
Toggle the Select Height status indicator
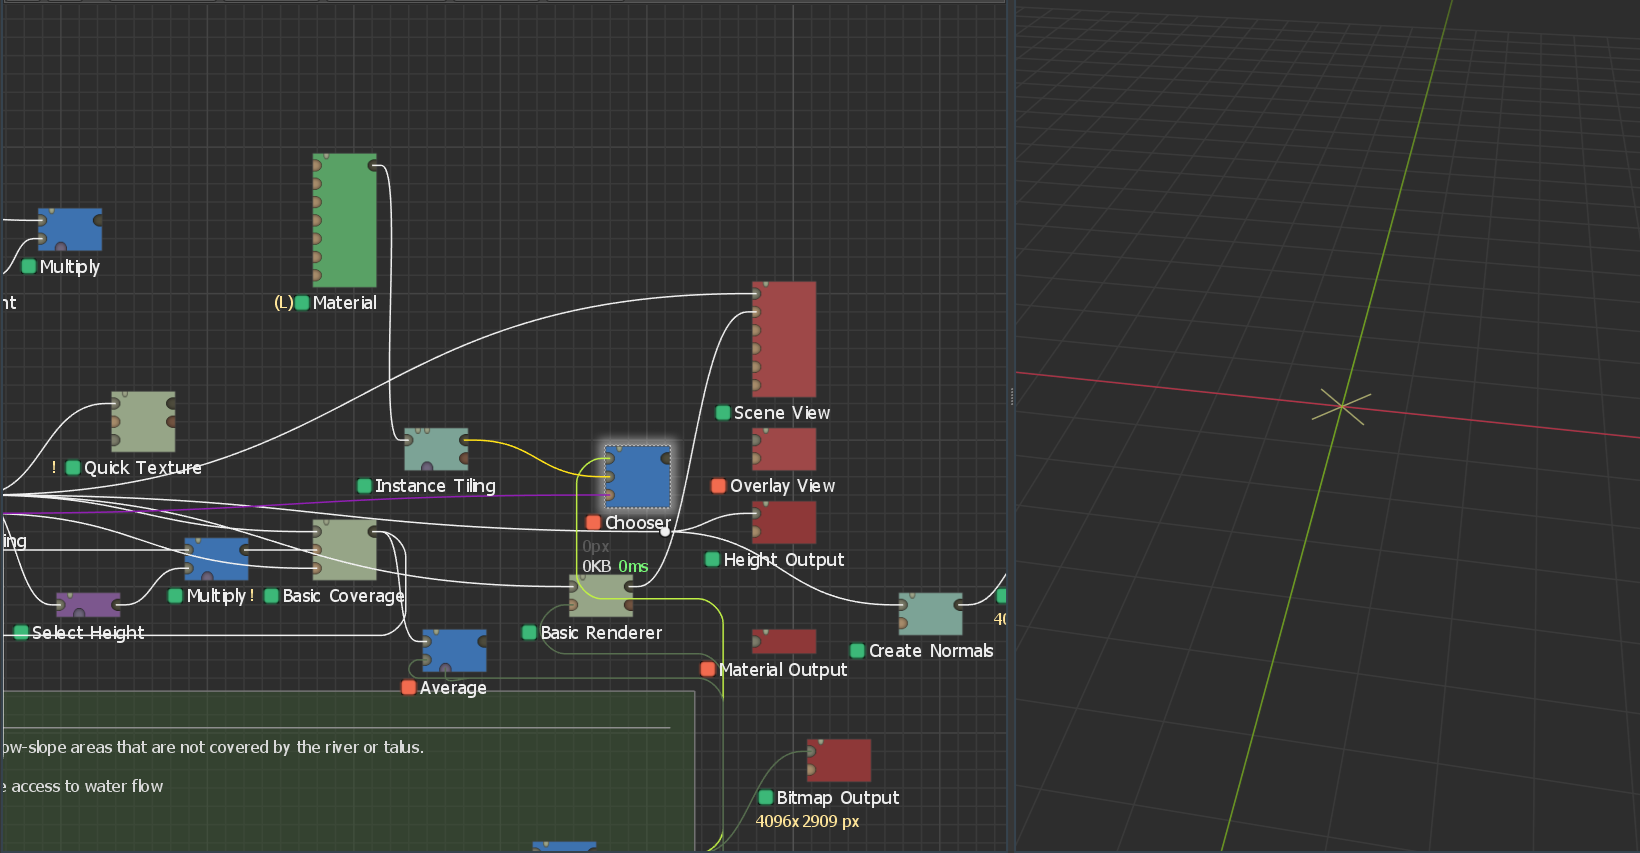[21, 632]
